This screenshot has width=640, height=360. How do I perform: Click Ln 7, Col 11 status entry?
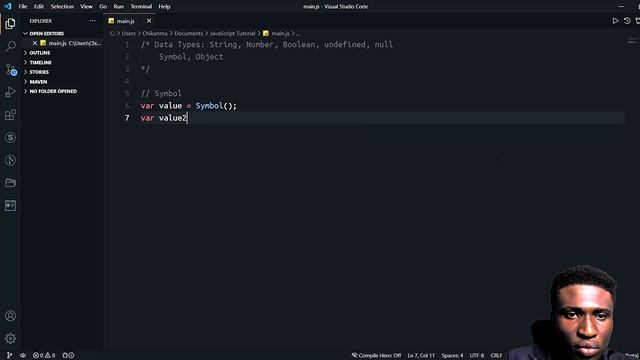pos(421,356)
